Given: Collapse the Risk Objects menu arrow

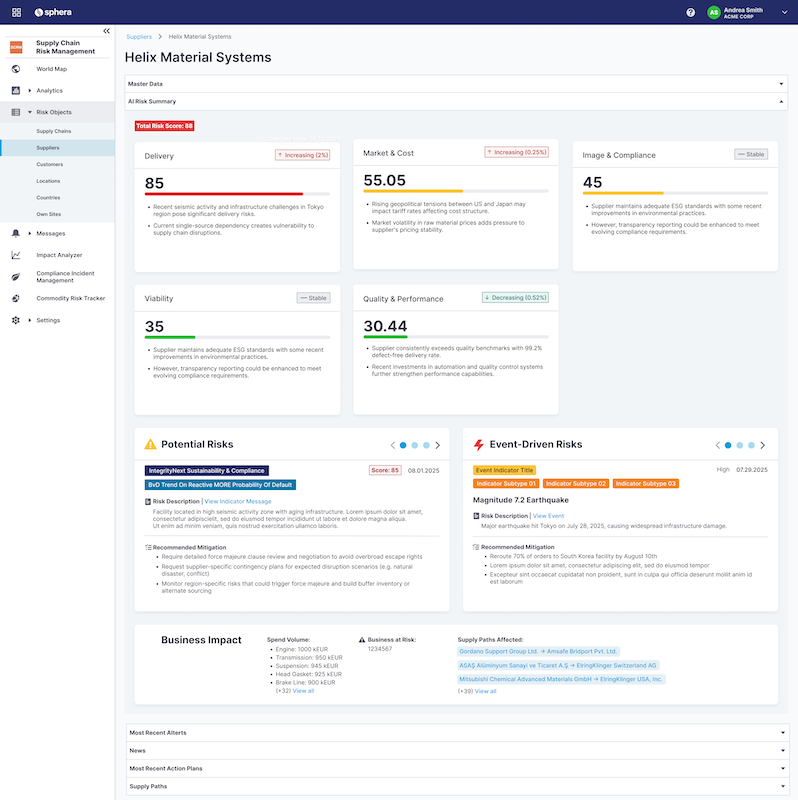Looking at the screenshot, I should click(x=30, y=112).
